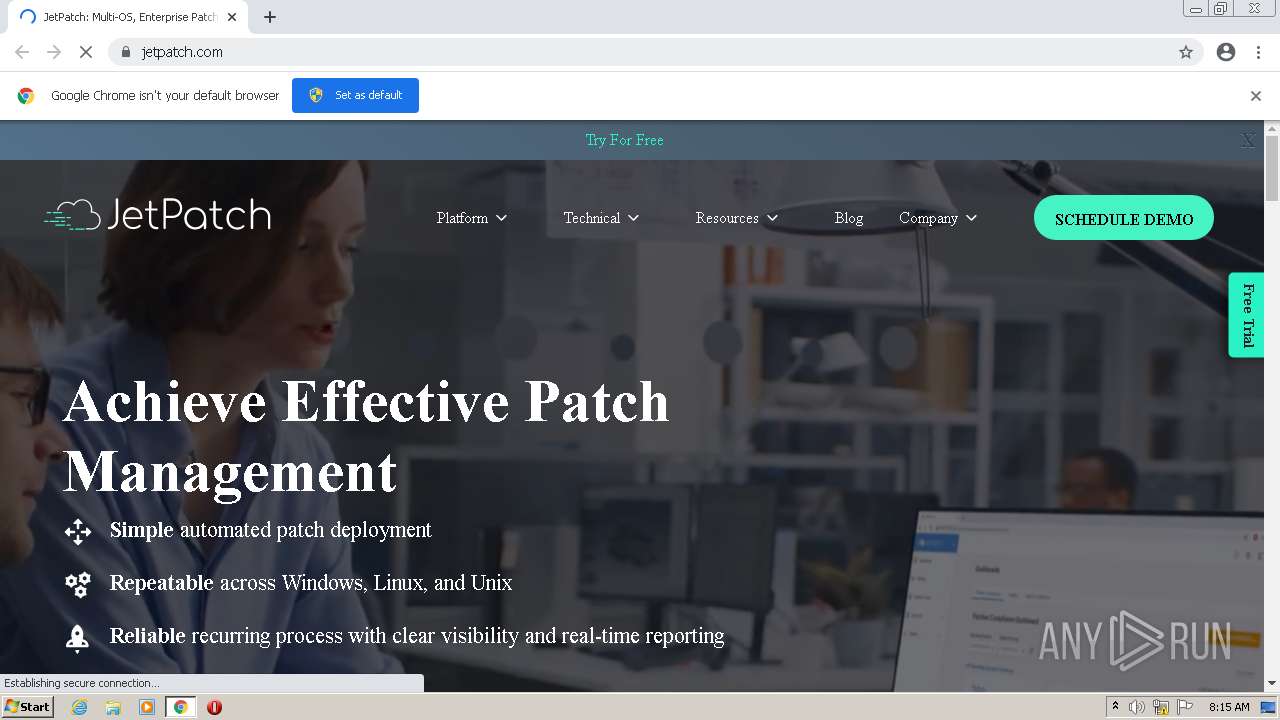Screen dimensions: 1280x720
Task: Click the vertical scrollbar thumb
Action: pos(1272,167)
